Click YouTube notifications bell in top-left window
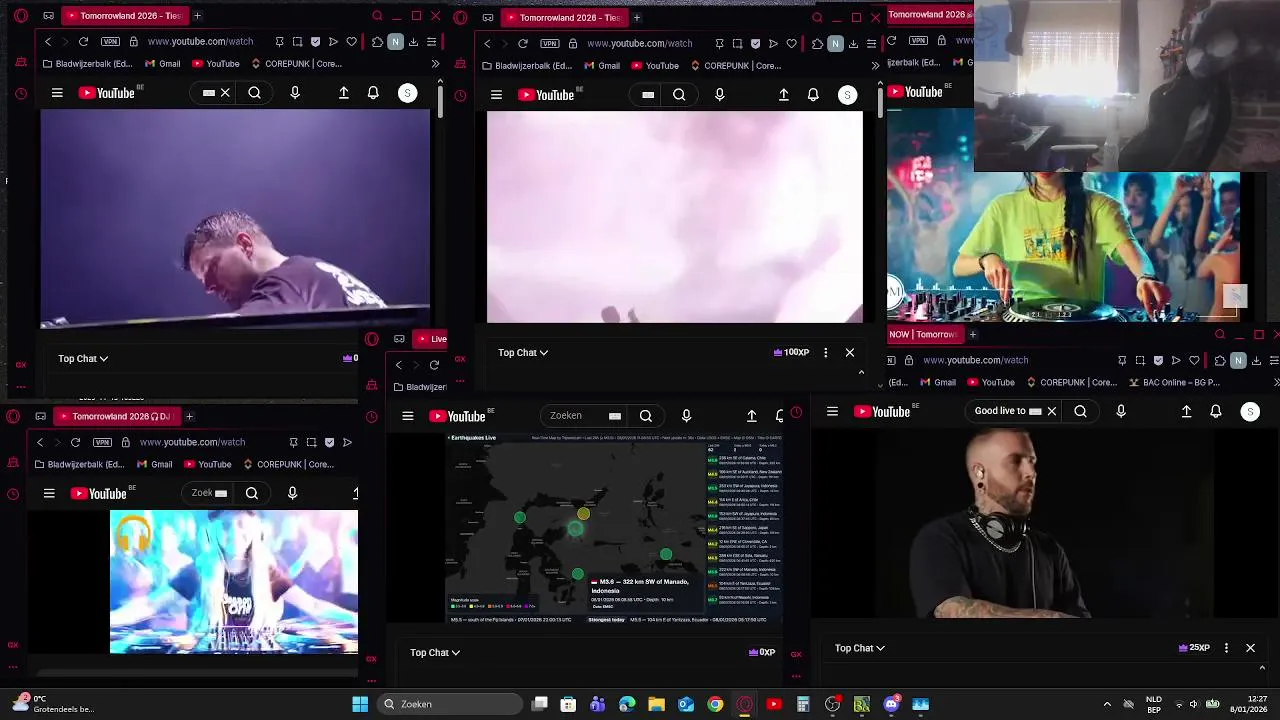1280x720 pixels. [373, 93]
